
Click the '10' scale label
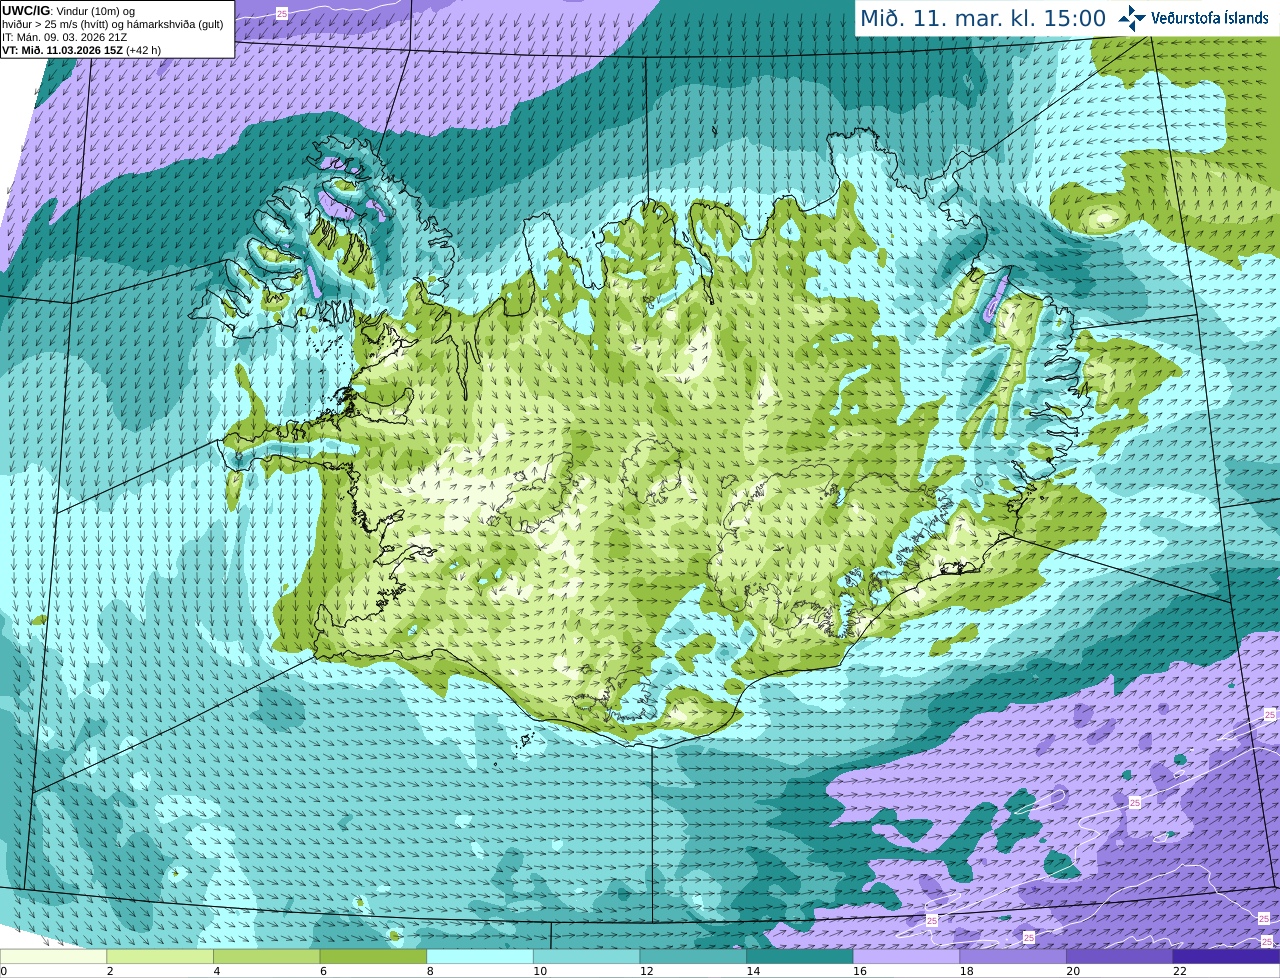pyautogui.click(x=540, y=971)
